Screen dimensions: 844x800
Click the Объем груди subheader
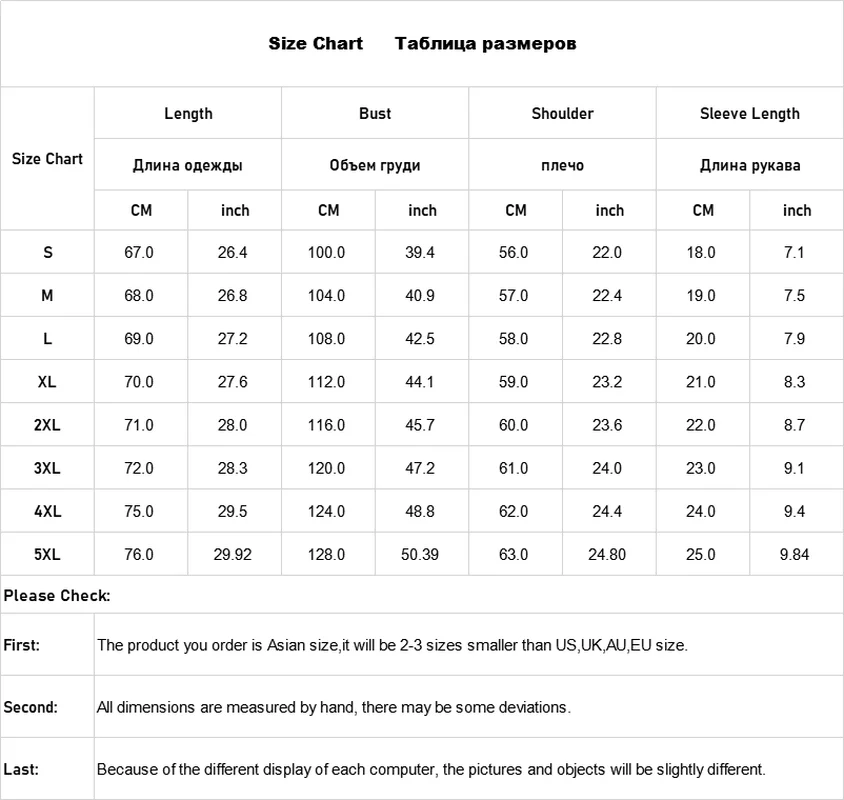375,165
